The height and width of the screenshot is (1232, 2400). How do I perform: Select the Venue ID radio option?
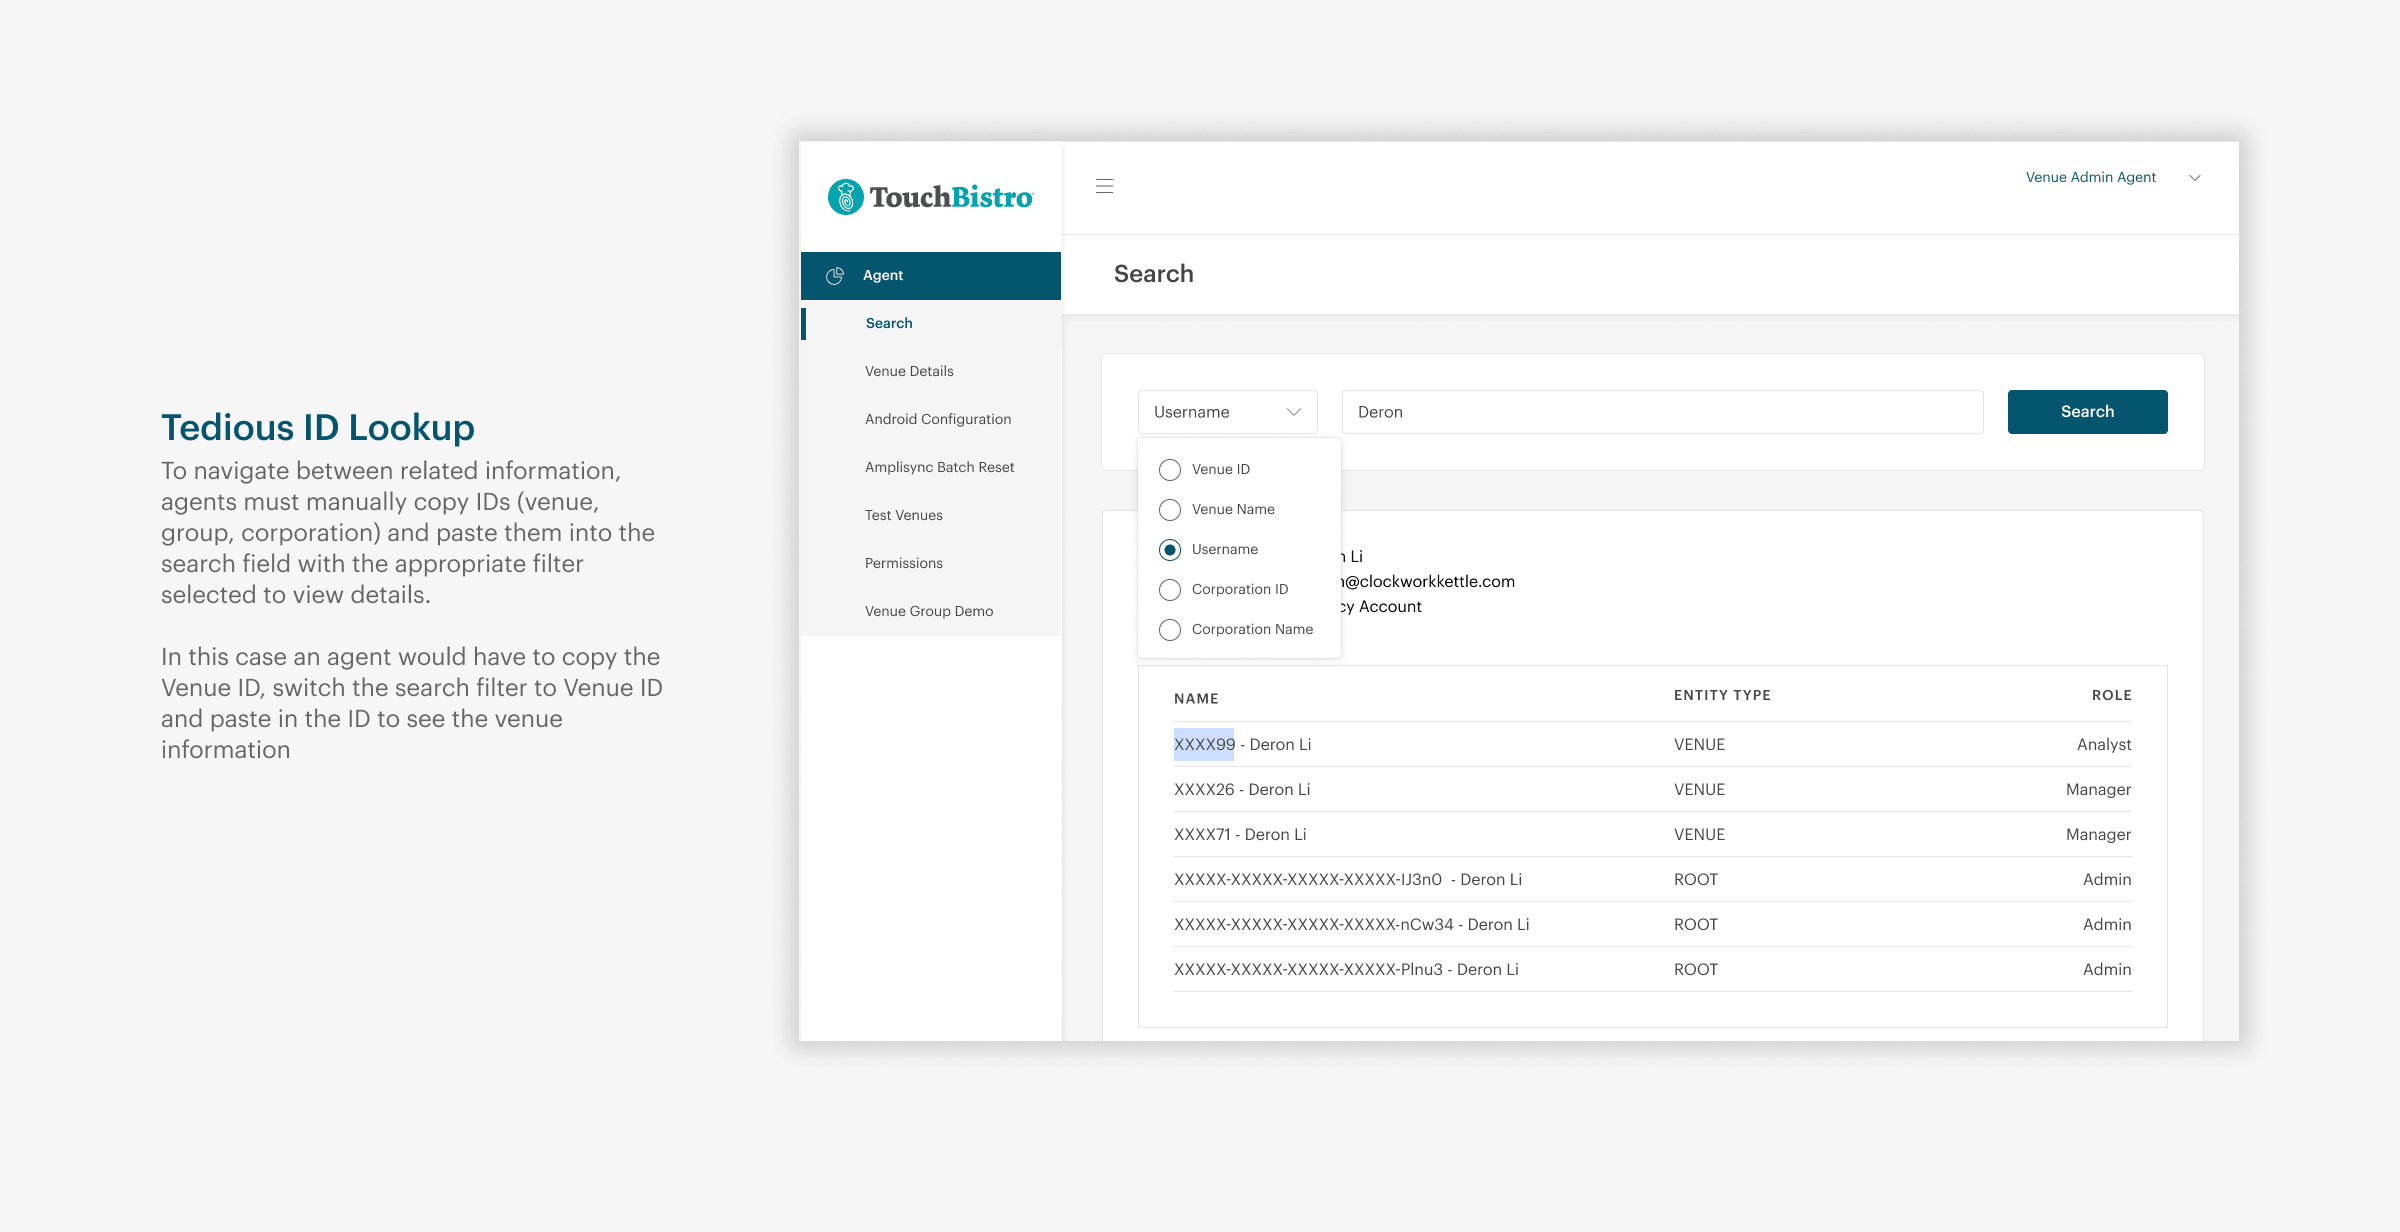(x=1170, y=470)
